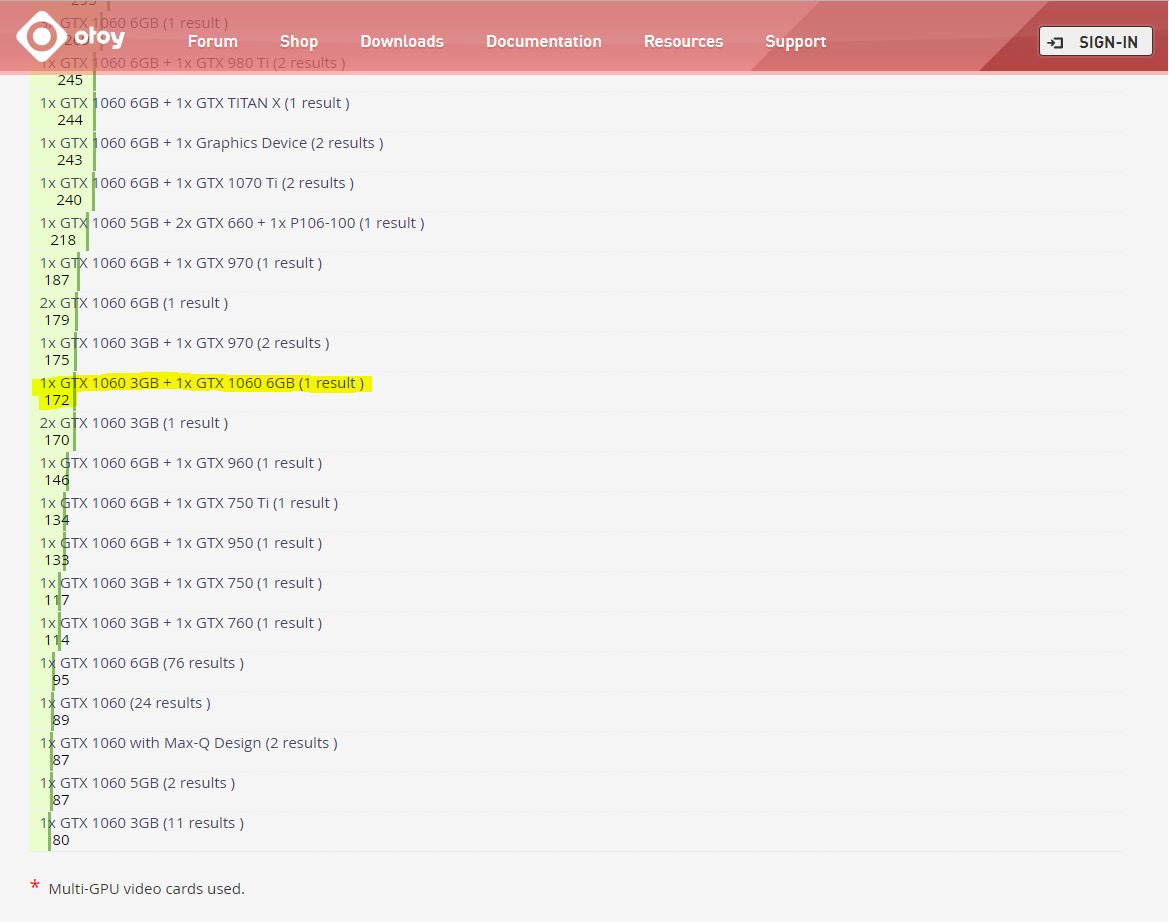Click the score value 170
The image size is (1169, 922).
click(57, 440)
